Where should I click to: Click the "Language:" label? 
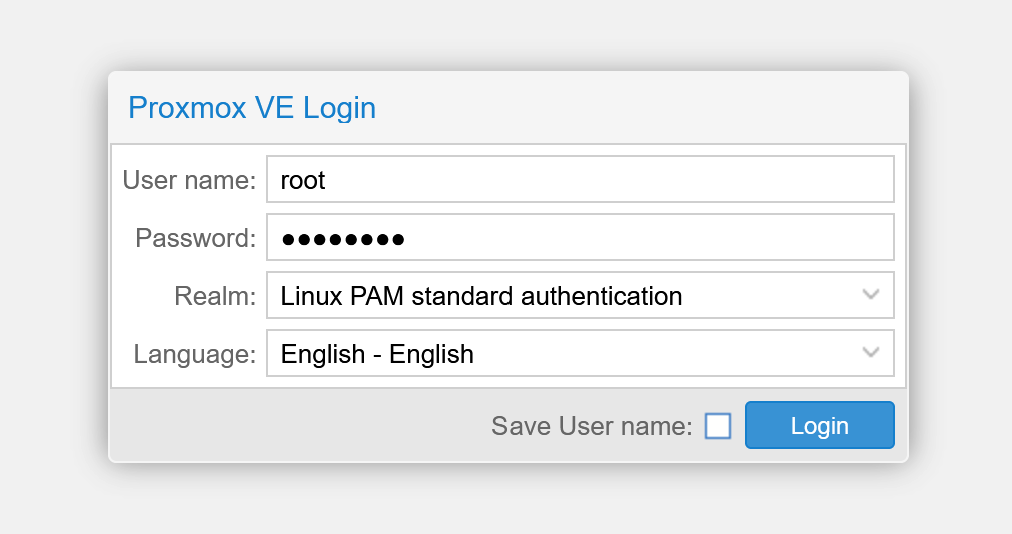click(x=195, y=354)
